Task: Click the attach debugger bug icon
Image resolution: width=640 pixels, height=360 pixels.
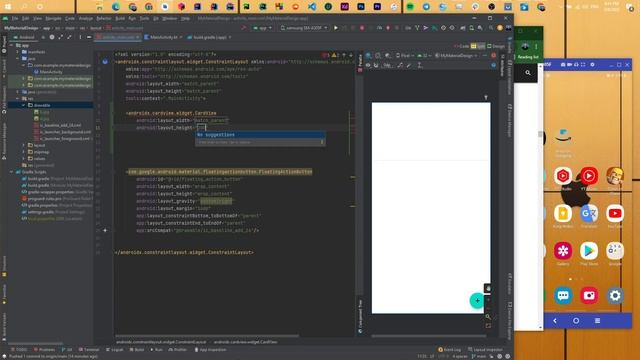Action: (x=388, y=28)
